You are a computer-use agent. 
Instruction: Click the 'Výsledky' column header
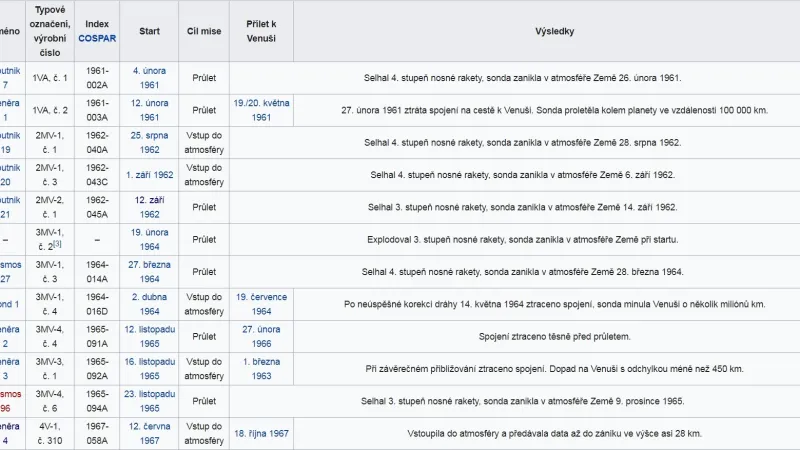click(x=554, y=31)
